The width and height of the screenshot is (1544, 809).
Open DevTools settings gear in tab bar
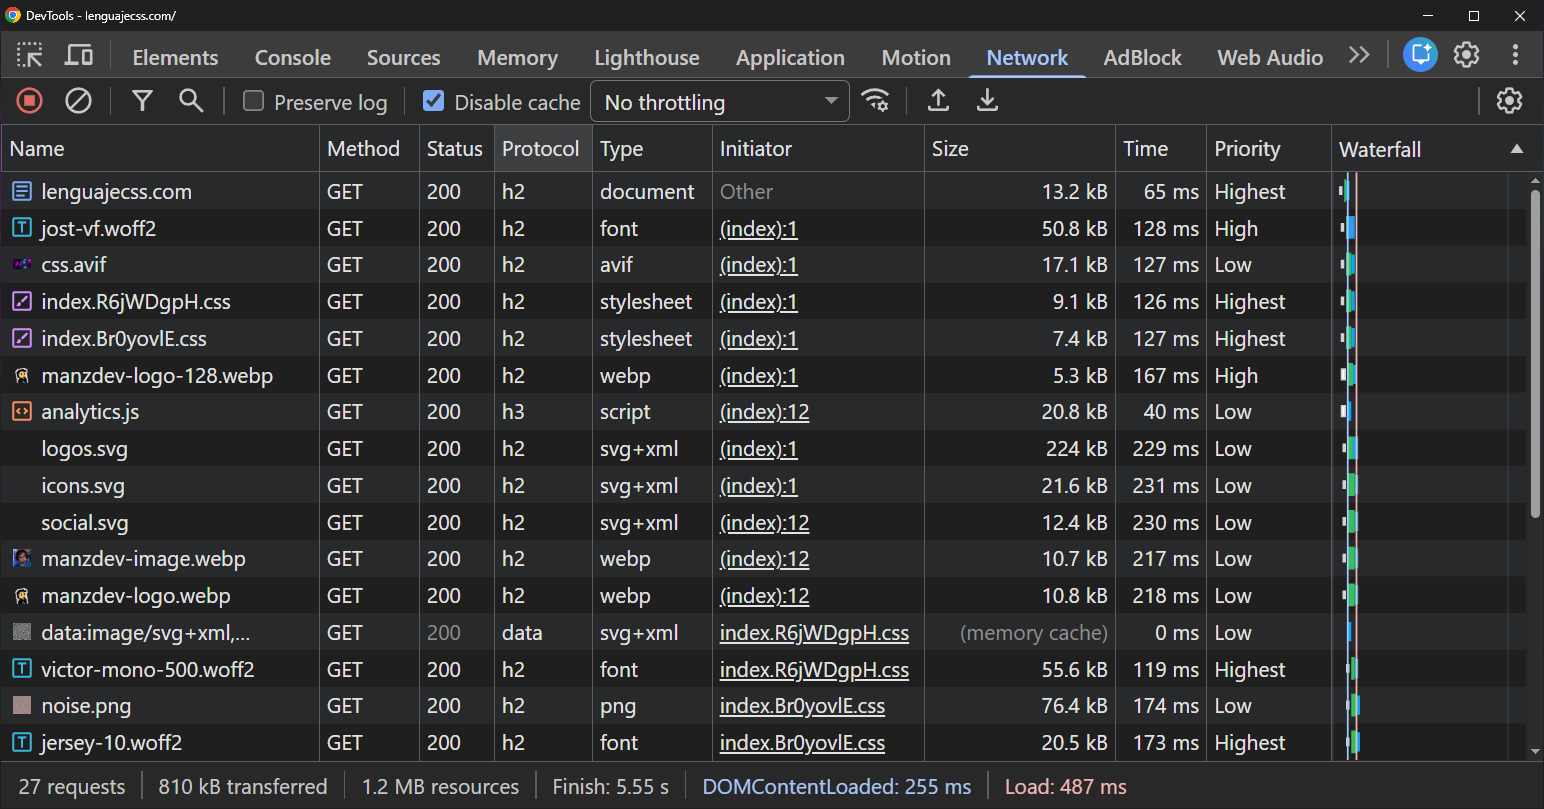point(1466,55)
